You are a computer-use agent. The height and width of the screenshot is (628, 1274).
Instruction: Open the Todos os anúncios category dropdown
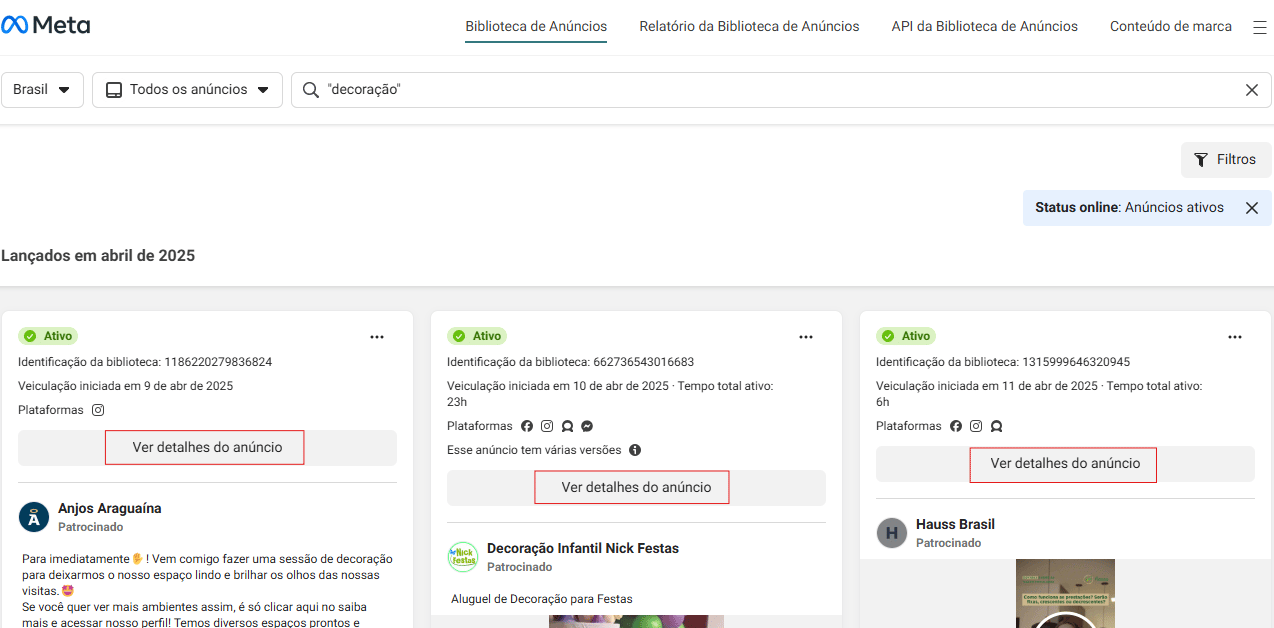click(187, 90)
